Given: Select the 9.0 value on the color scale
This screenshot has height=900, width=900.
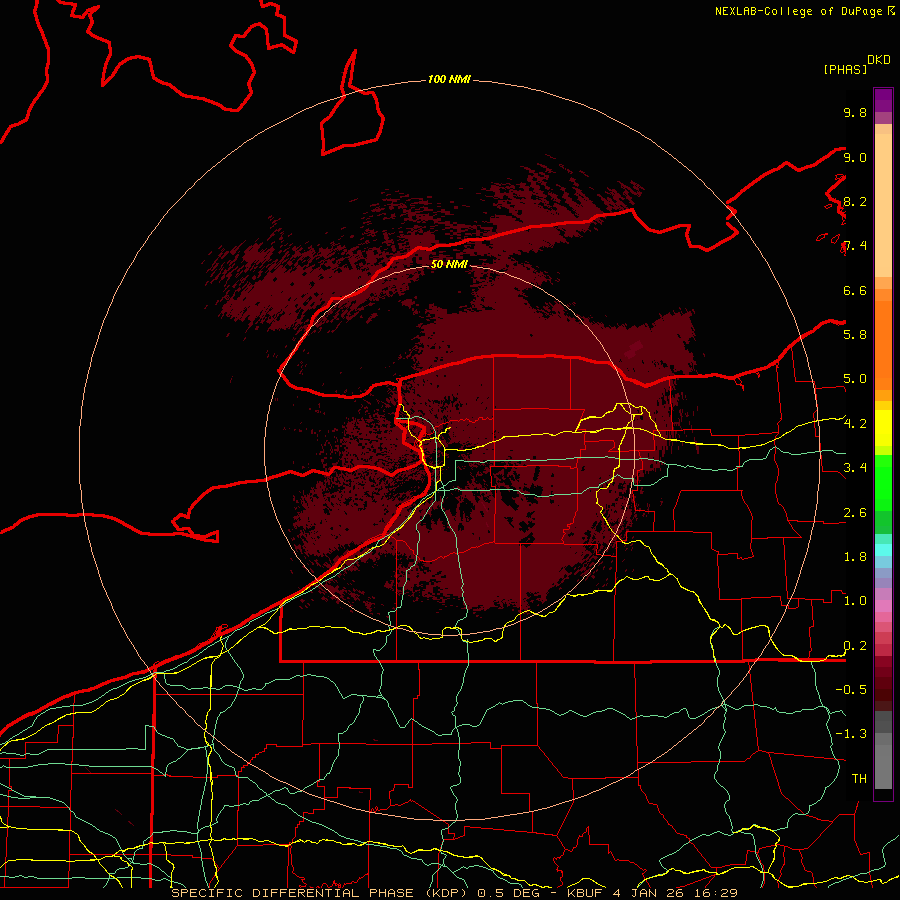Looking at the screenshot, I should pyautogui.click(x=855, y=157).
